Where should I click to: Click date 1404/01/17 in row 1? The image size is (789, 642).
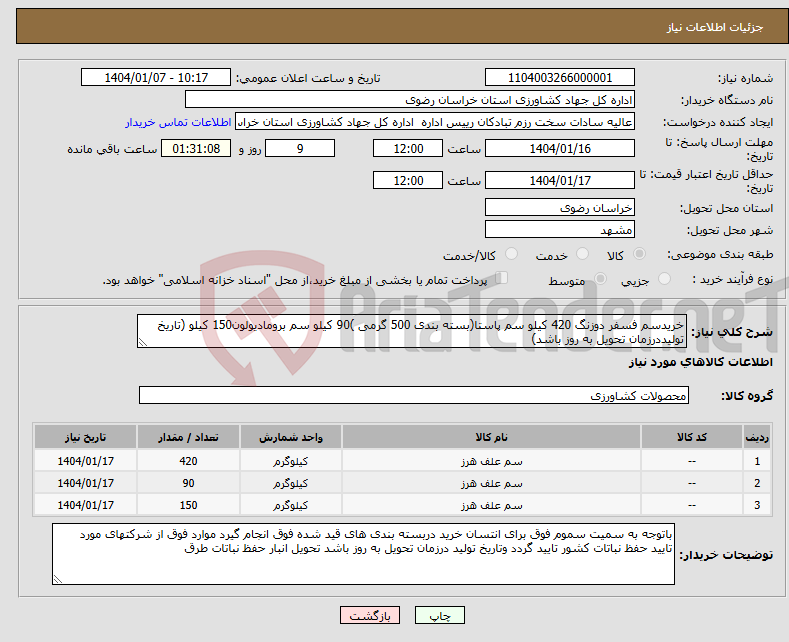pyautogui.click(x=86, y=461)
